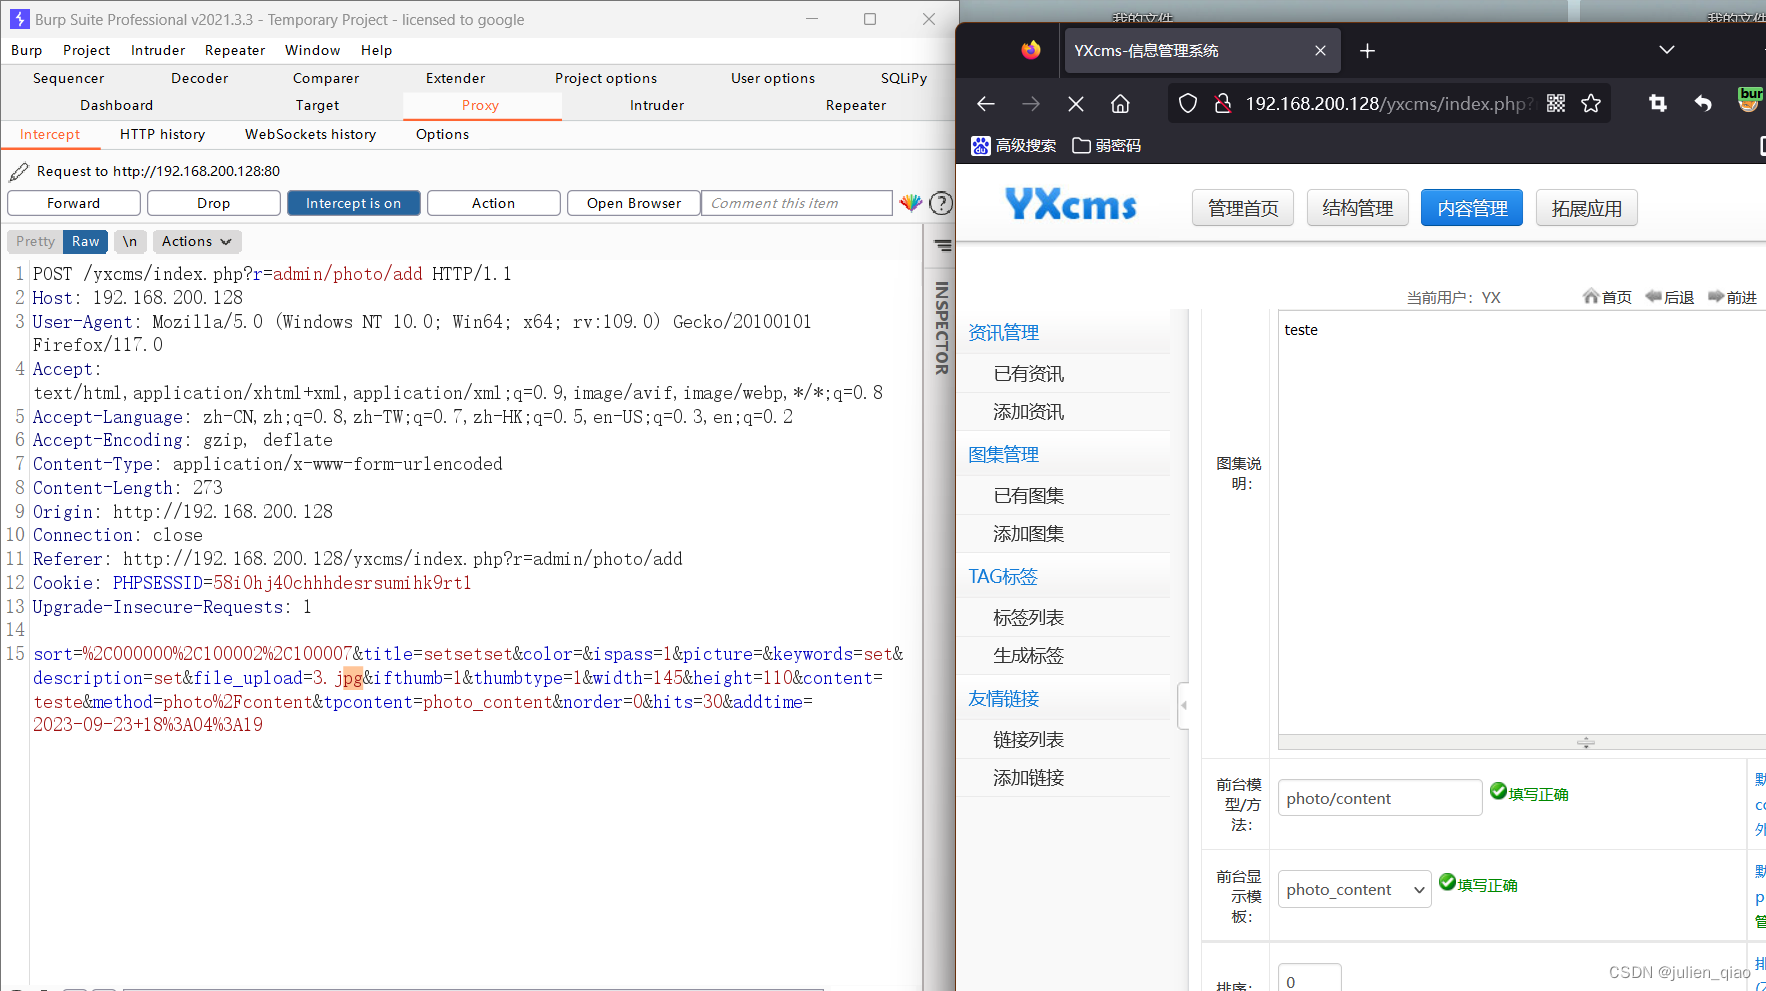Forward the intercepted request
Image resolution: width=1766 pixels, height=991 pixels.
(x=74, y=203)
